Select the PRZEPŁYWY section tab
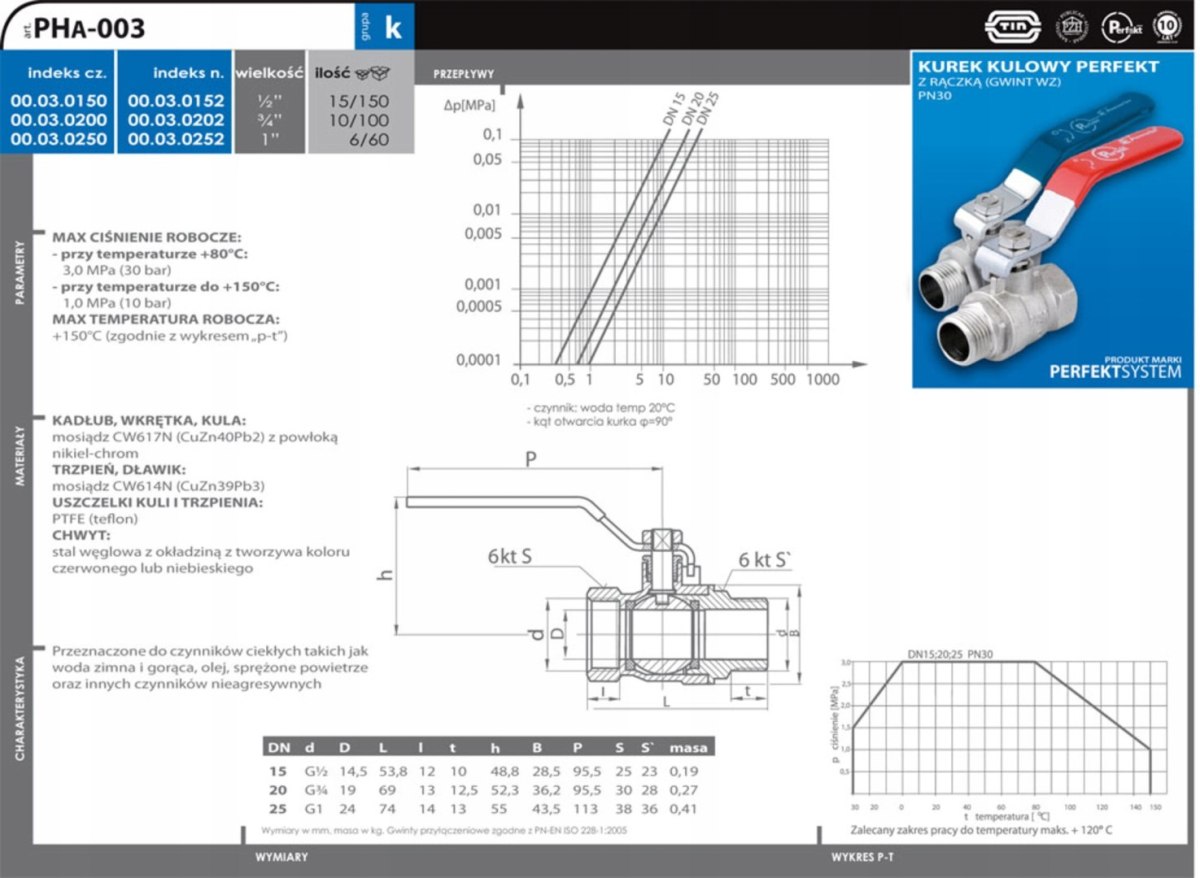The width and height of the screenshot is (1200, 878). click(x=463, y=75)
